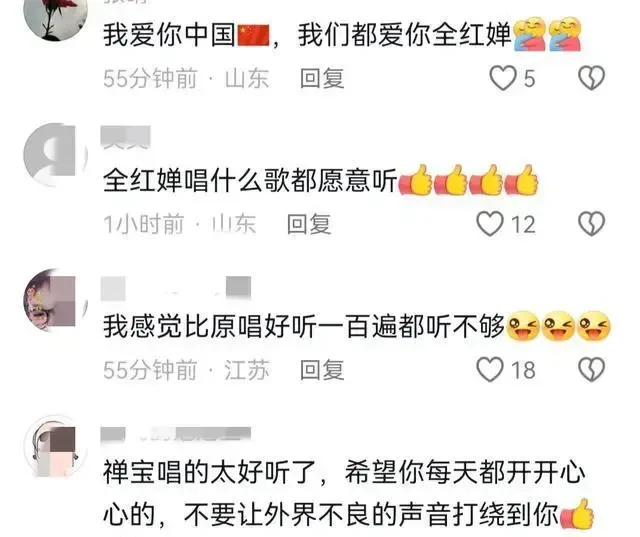Image resolution: width=640 pixels, height=537 pixels.
Task: Like the comment with 12 likes
Action: [490, 224]
